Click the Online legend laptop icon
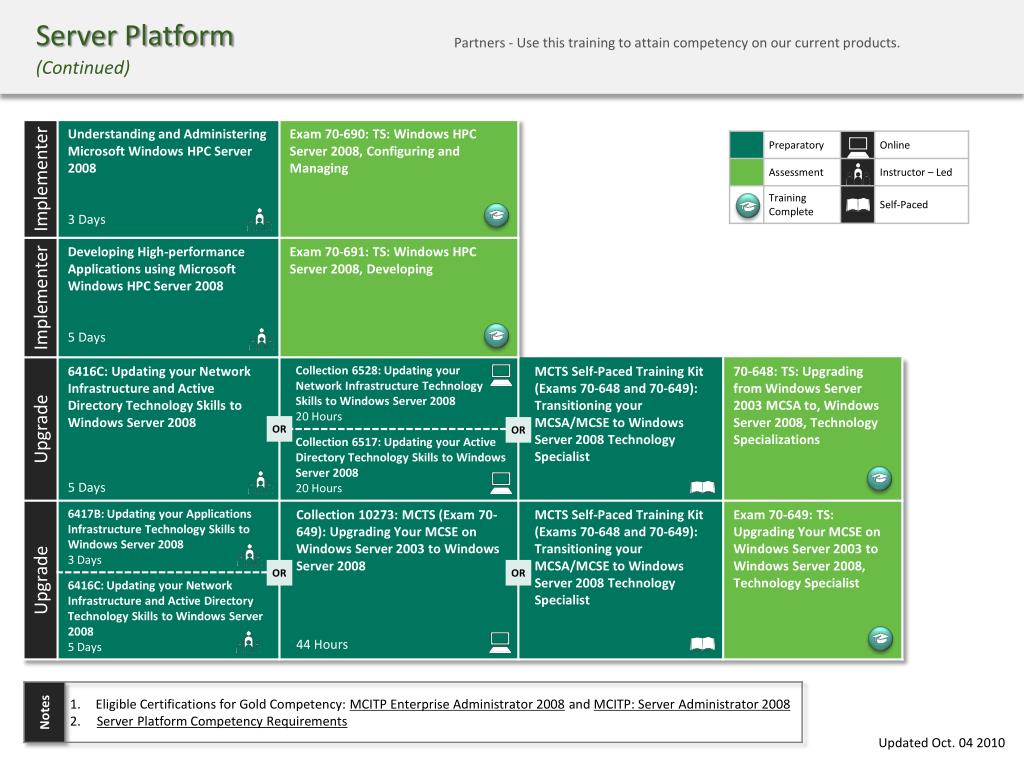The image size is (1024, 768). click(857, 144)
